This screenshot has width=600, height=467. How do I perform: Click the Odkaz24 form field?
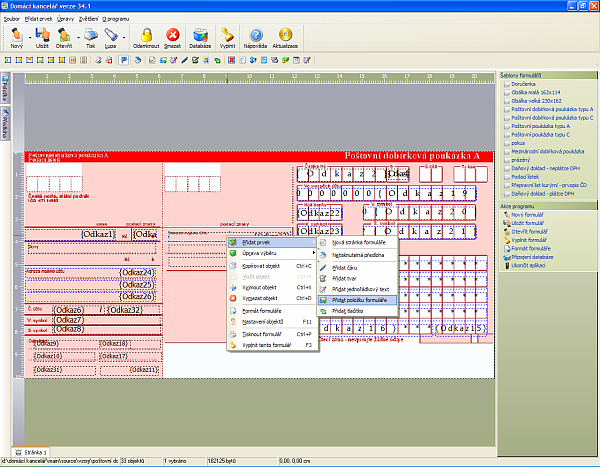137,272
